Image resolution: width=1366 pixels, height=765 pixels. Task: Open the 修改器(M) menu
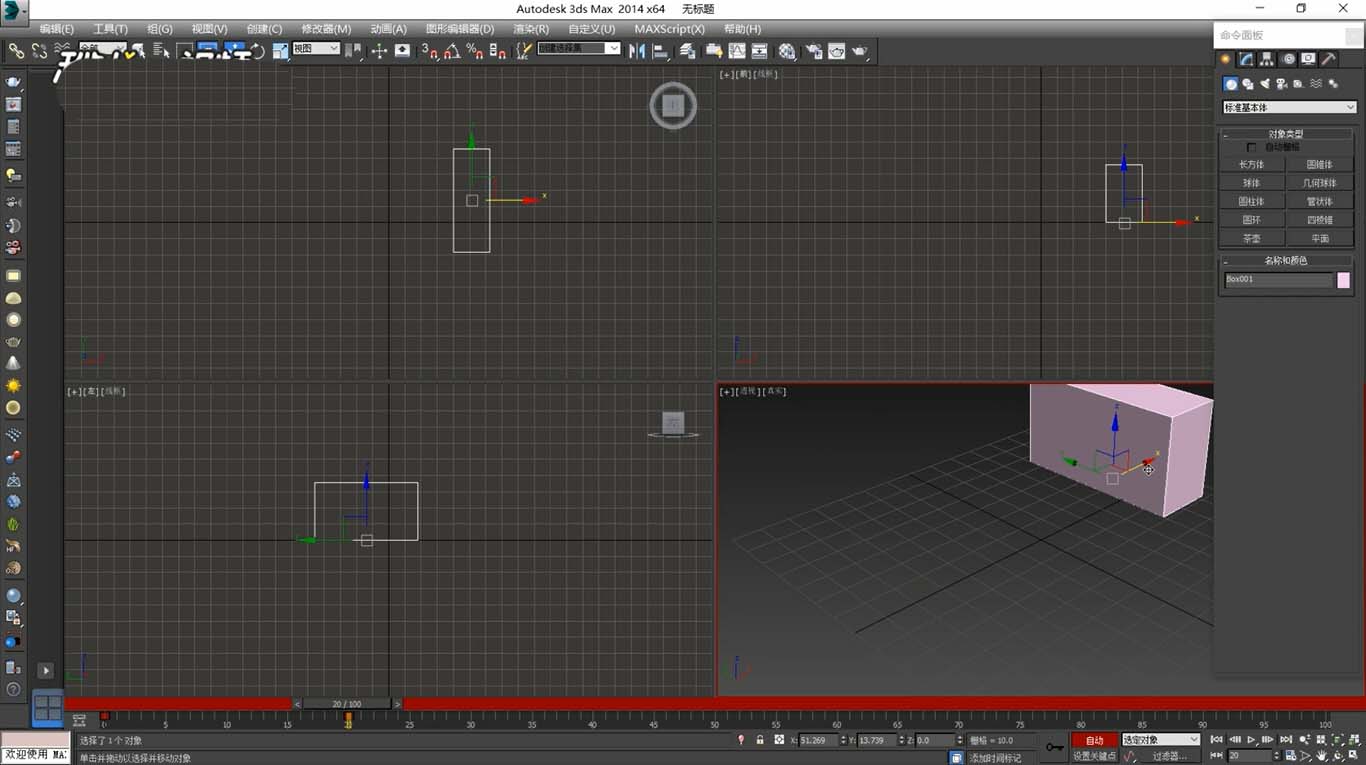(x=326, y=29)
